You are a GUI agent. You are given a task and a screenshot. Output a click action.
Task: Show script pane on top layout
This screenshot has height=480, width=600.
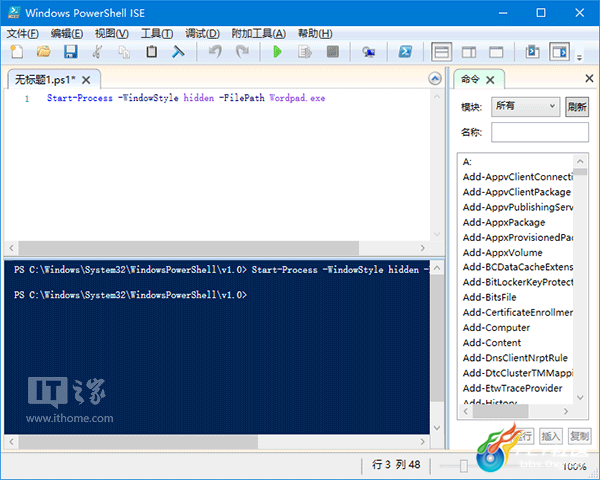pos(442,52)
